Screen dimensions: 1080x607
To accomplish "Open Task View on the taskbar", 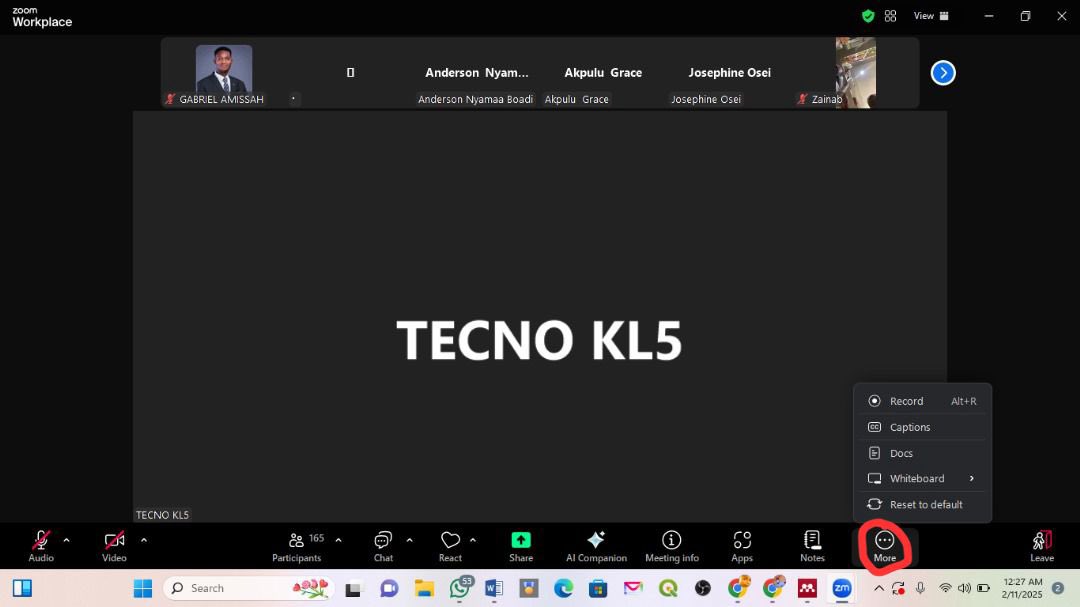I will (x=353, y=589).
